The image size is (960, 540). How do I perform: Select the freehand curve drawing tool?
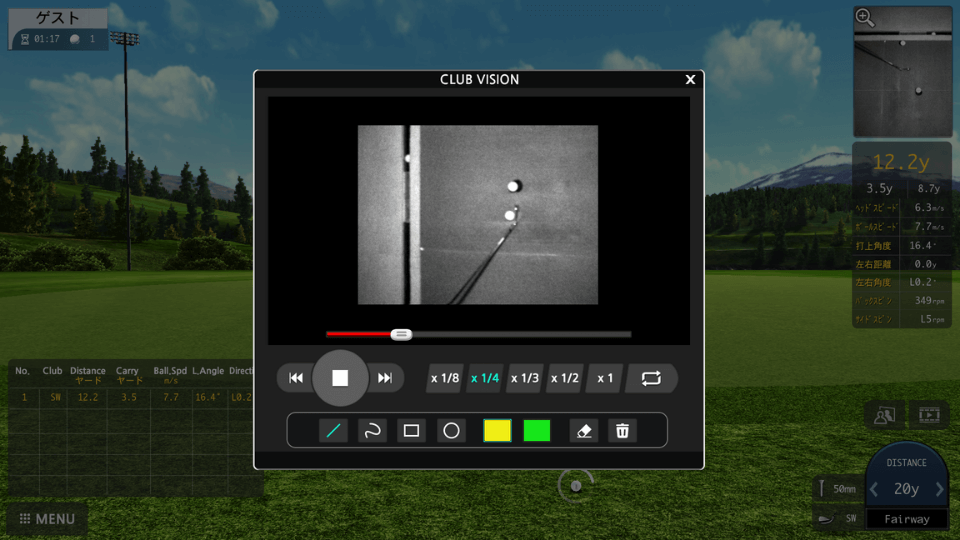click(x=371, y=431)
